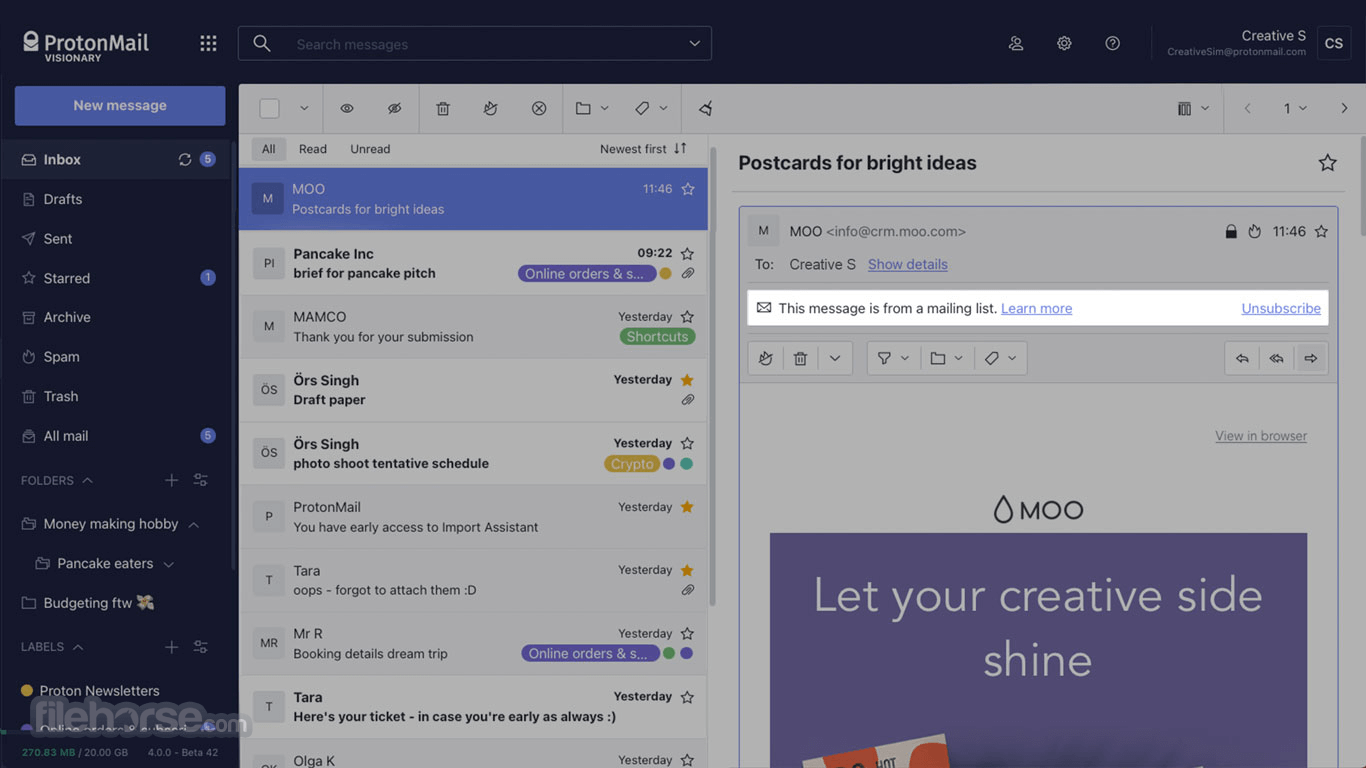Unstar the Draft paper message

tap(687, 380)
